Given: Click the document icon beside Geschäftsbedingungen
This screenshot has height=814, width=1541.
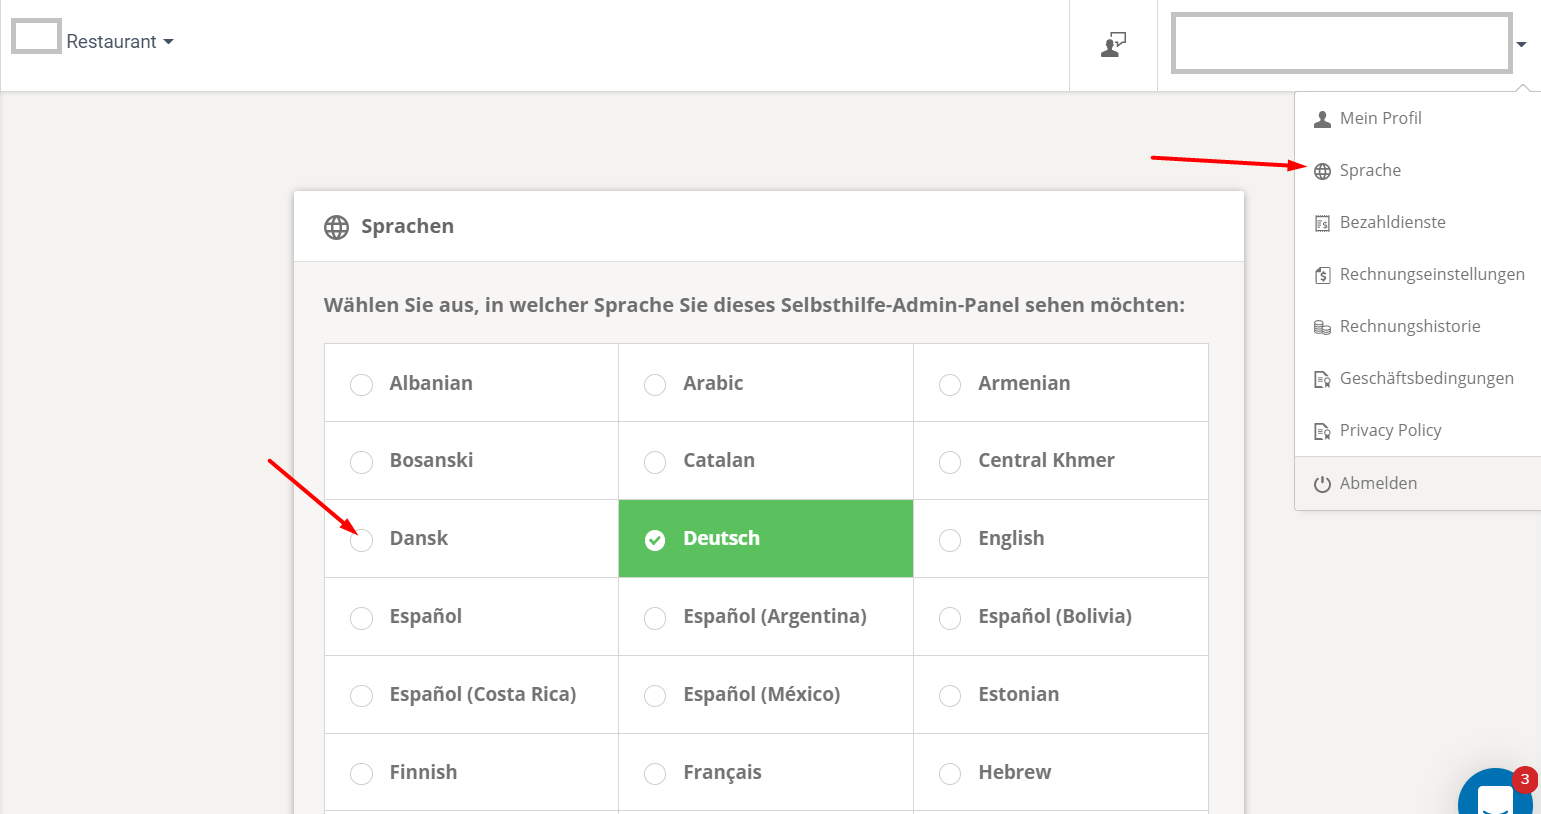Looking at the screenshot, I should [x=1322, y=378].
